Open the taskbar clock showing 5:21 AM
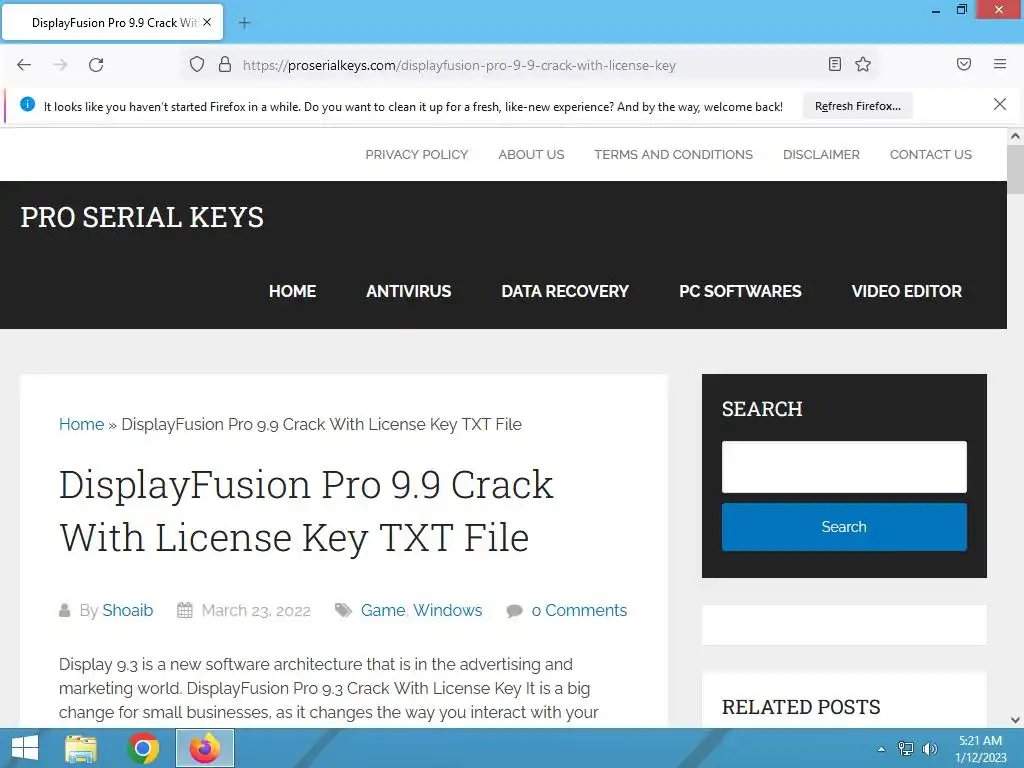This screenshot has height=768, width=1024. click(x=980, y=749)
